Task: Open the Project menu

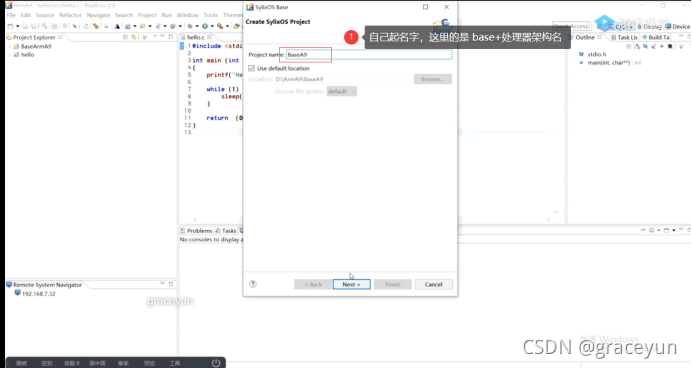Action: [x=147, y=15]
